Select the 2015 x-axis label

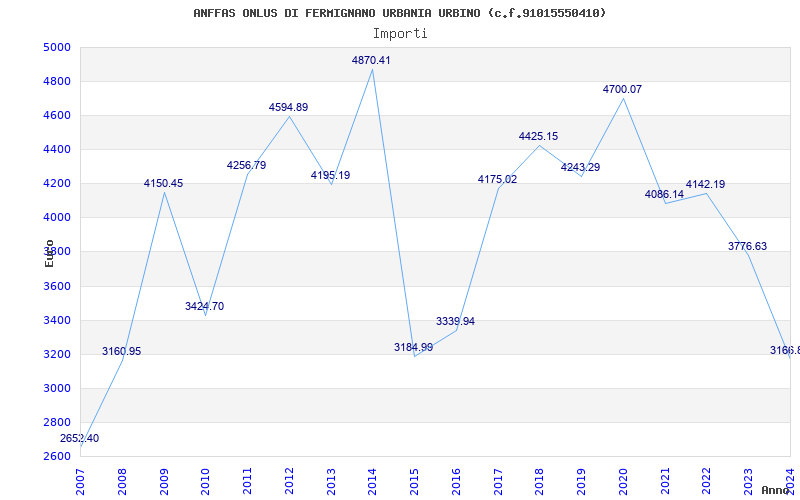pyautogui.click(x=414, y=482)
